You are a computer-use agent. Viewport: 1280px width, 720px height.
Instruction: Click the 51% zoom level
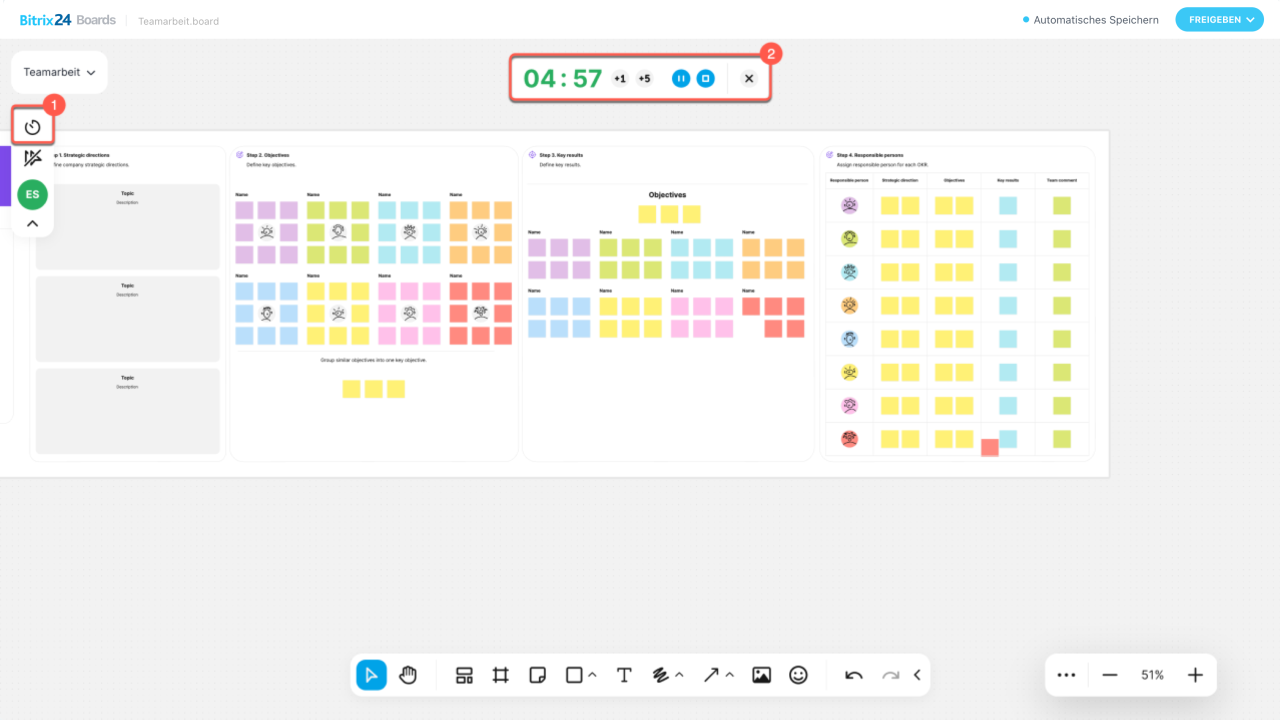1152,675
